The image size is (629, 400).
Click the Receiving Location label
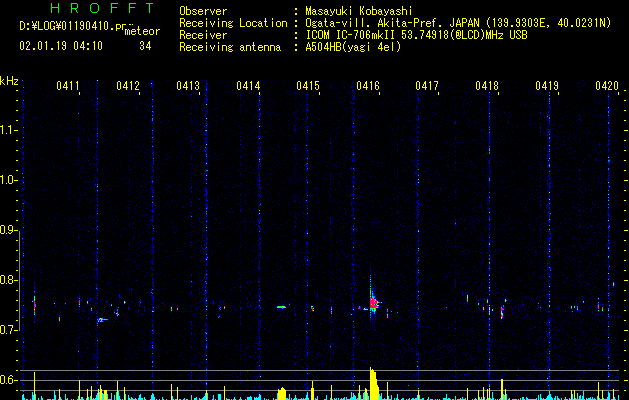pyautogui.click(x=233, y=23)
